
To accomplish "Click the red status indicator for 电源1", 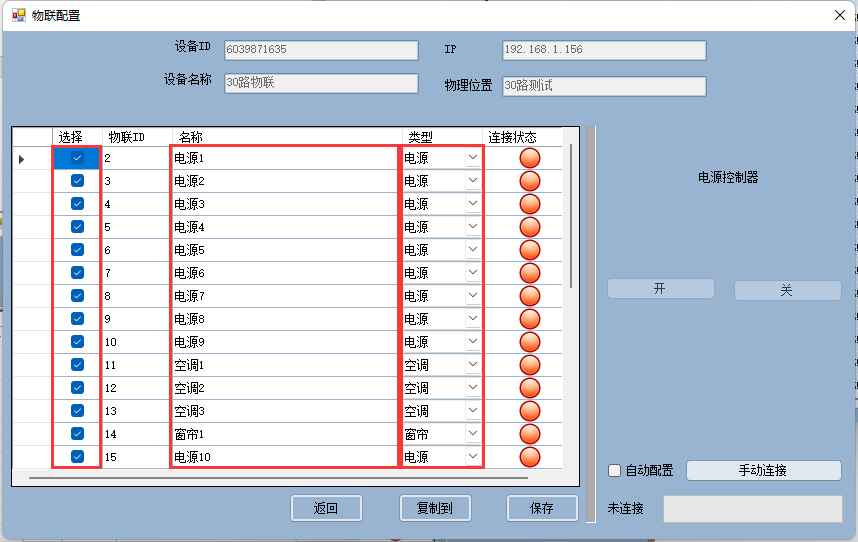I will (530, 158).
